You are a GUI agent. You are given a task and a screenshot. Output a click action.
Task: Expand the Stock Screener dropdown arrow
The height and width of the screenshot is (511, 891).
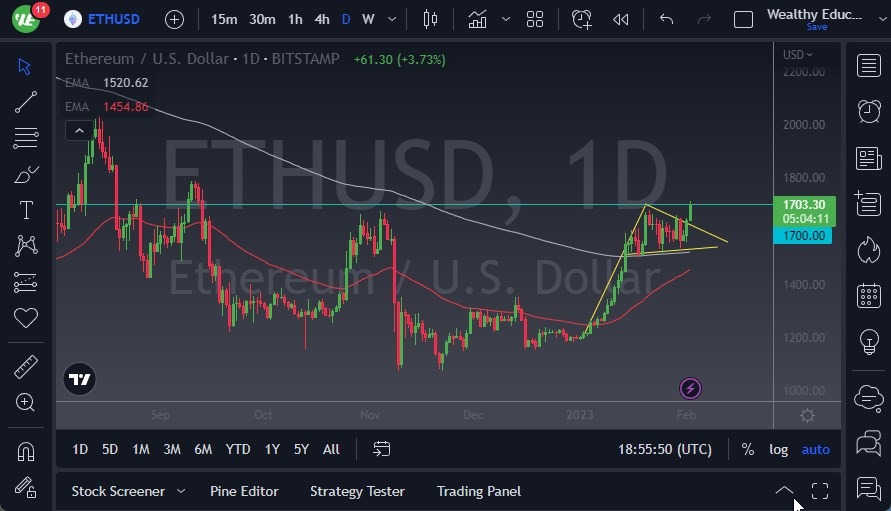click(x=181, y=491)
